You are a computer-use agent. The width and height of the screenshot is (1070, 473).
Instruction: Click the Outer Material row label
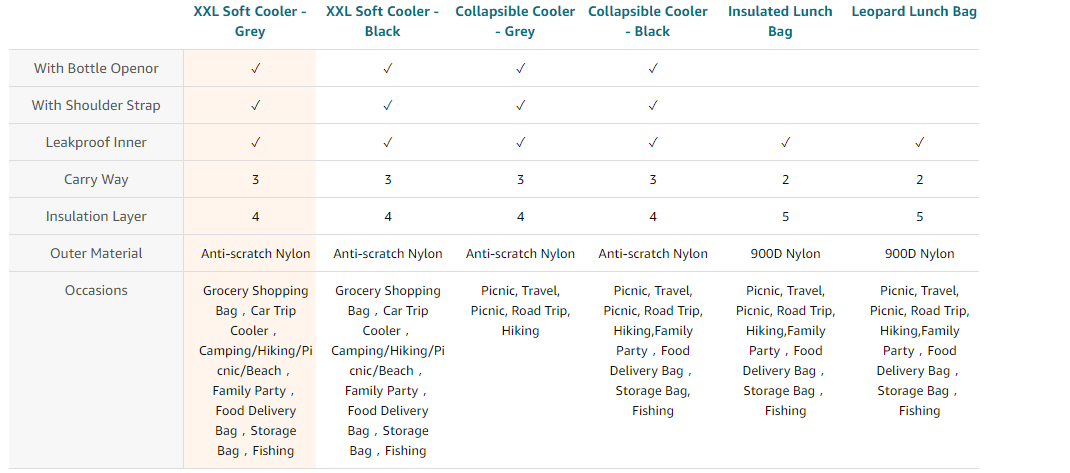(96, 253)
